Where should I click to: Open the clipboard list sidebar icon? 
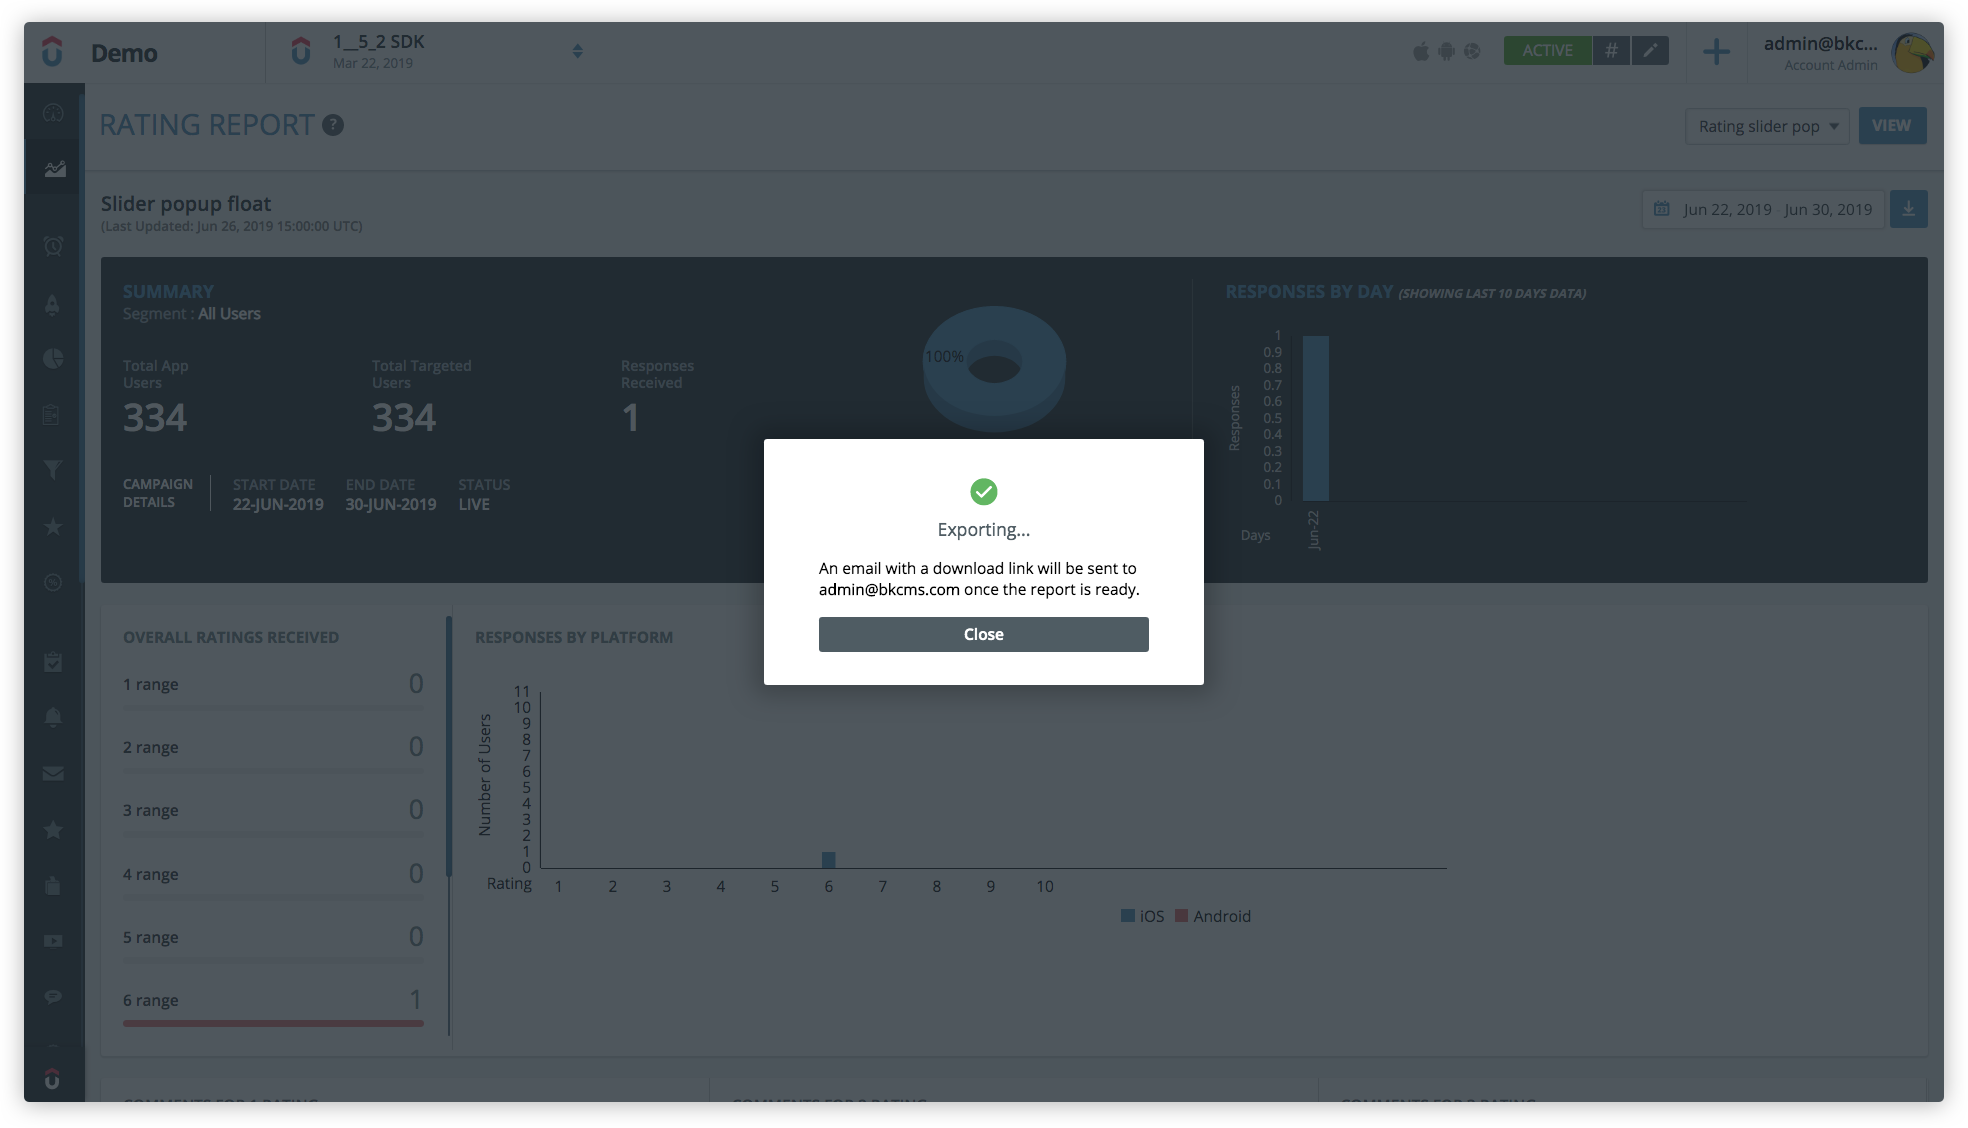tap(52, 415)
